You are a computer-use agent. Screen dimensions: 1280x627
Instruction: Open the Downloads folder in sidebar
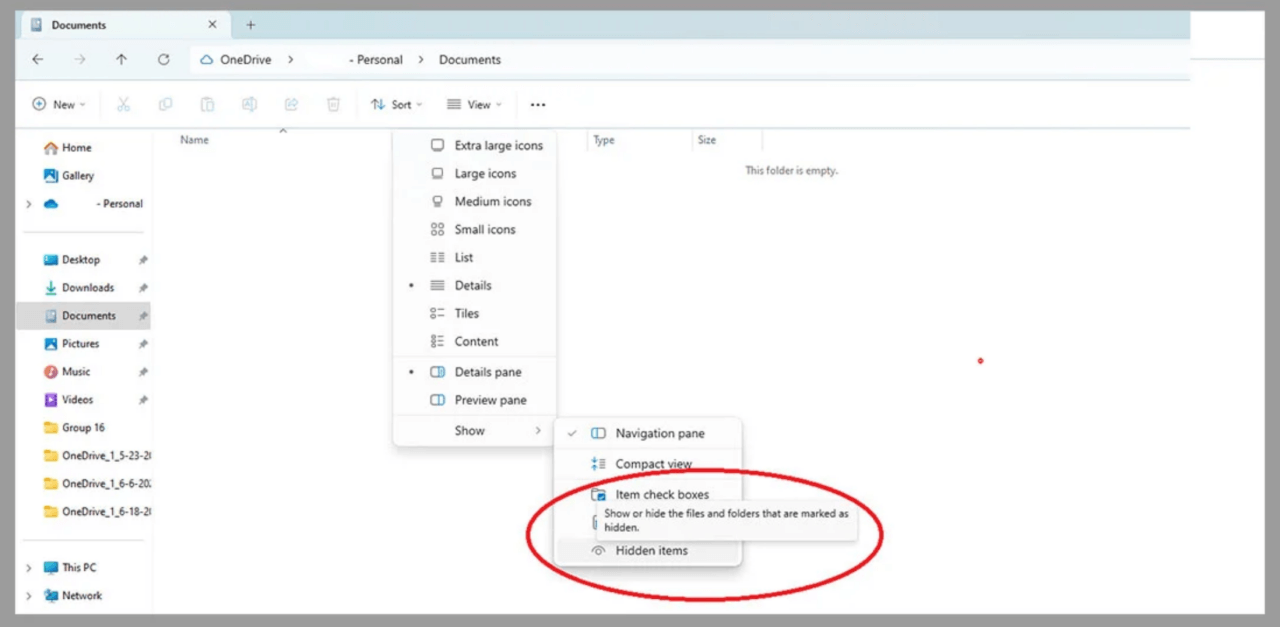(x=87, y=287)
